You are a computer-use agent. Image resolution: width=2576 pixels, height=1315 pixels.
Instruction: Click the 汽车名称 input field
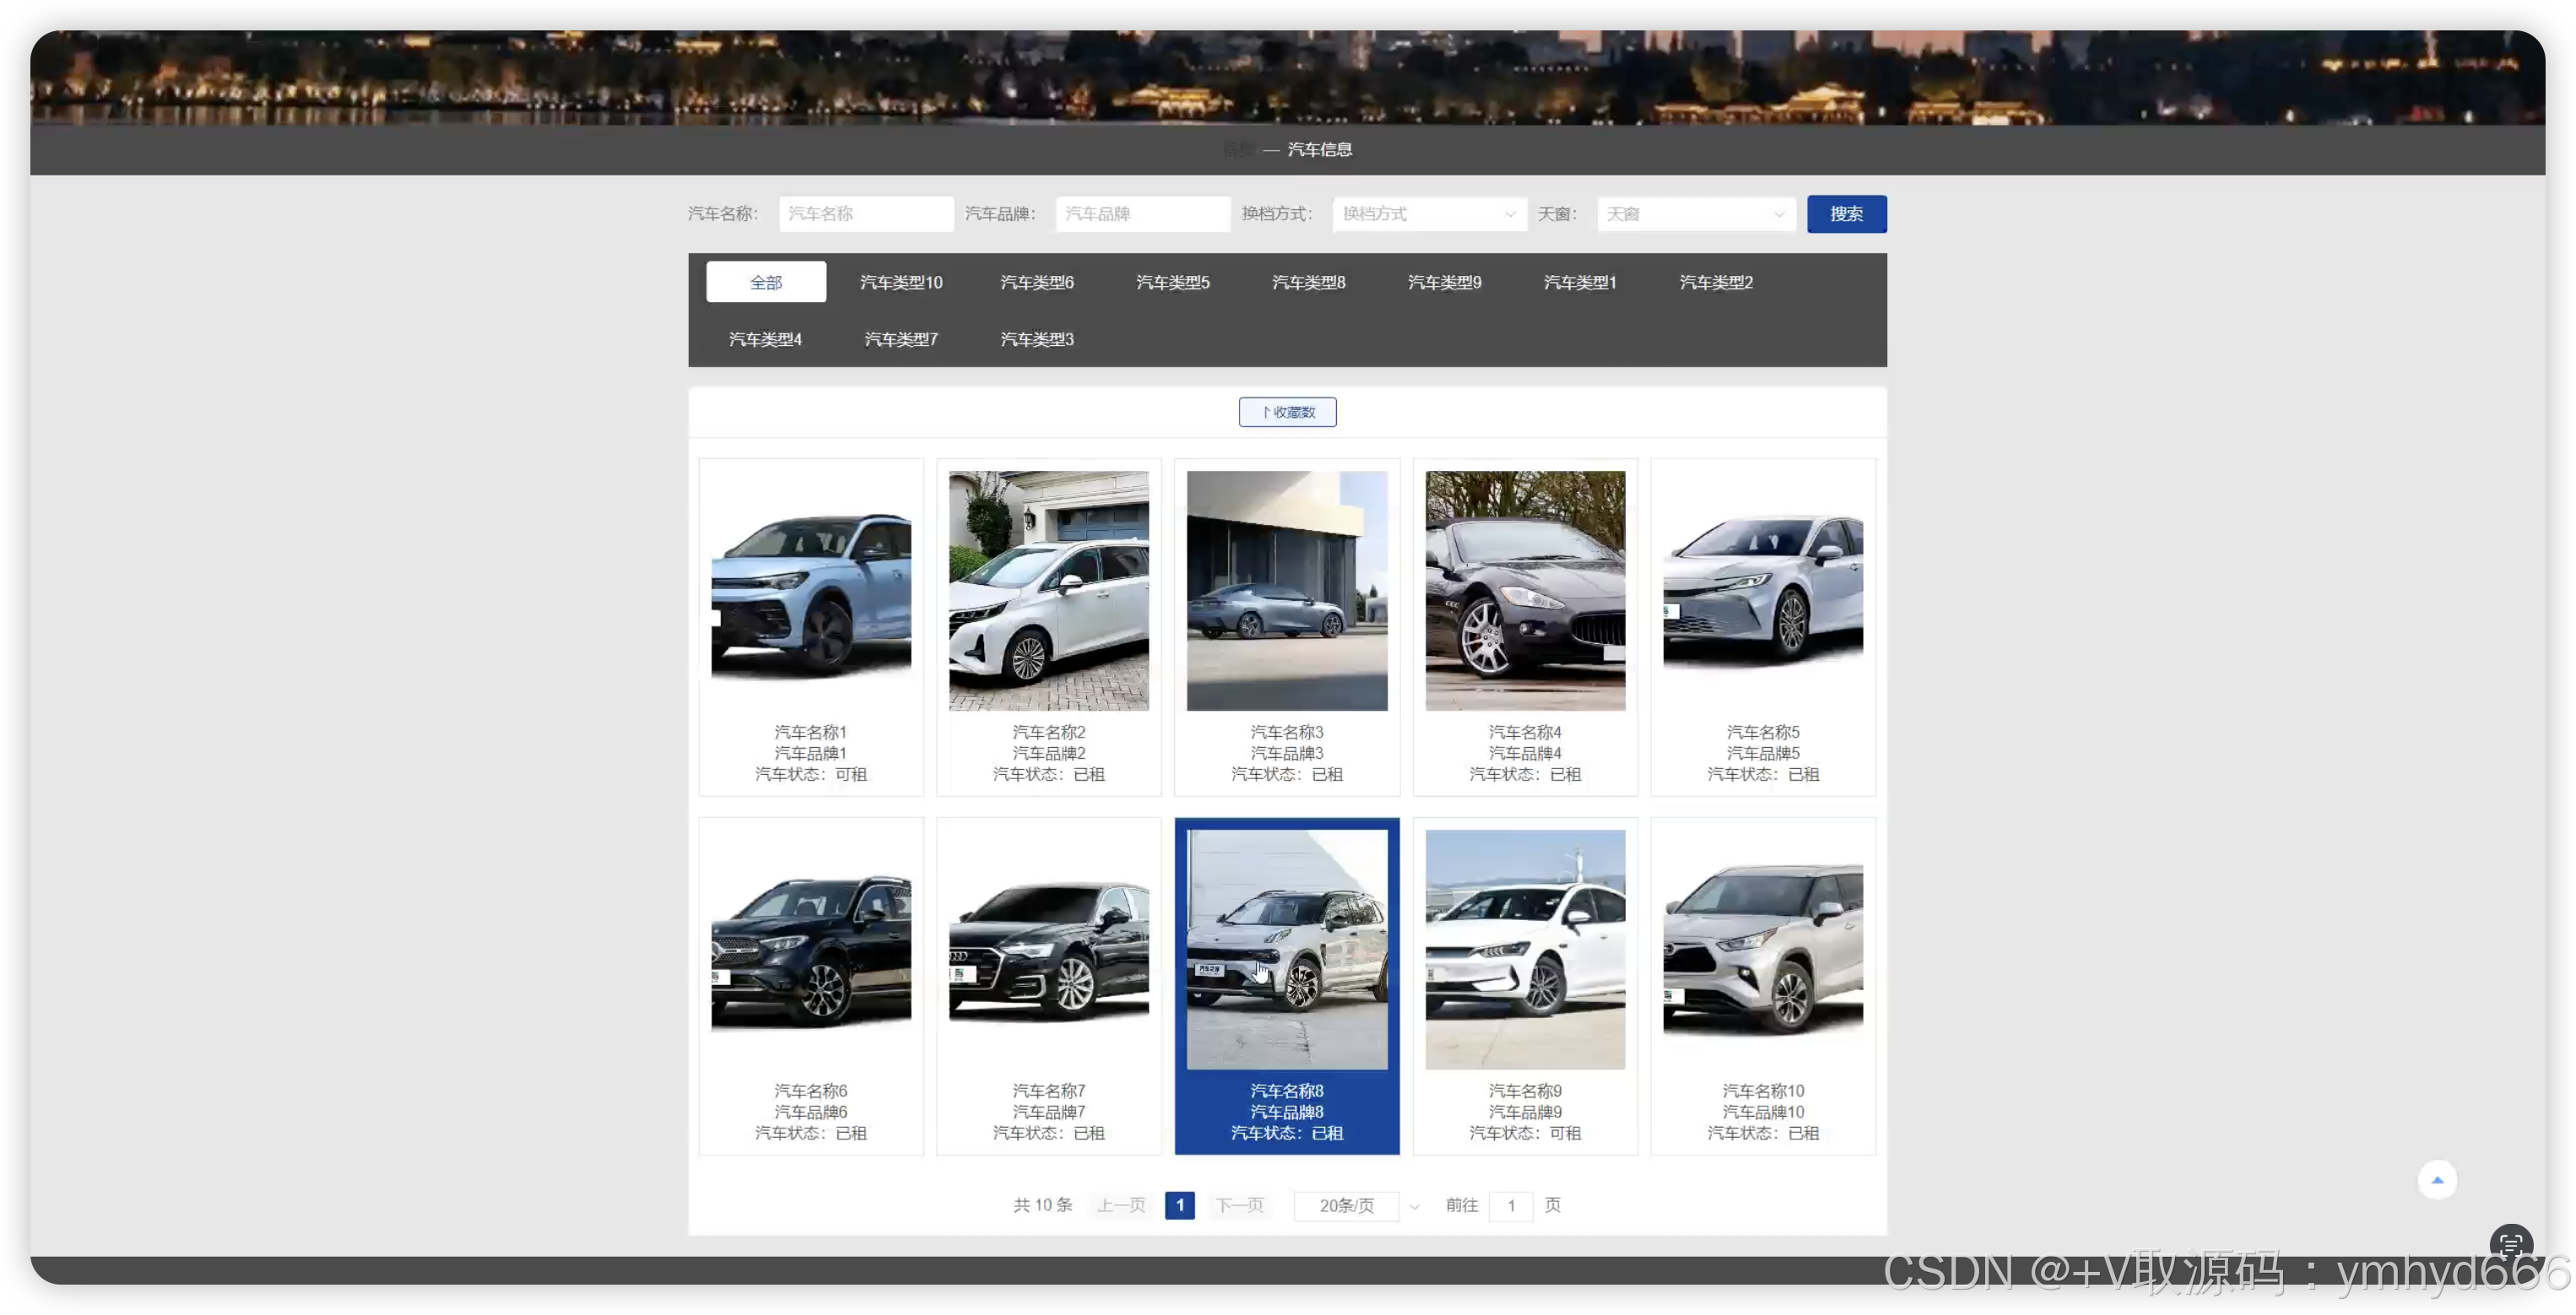[865, 214]
